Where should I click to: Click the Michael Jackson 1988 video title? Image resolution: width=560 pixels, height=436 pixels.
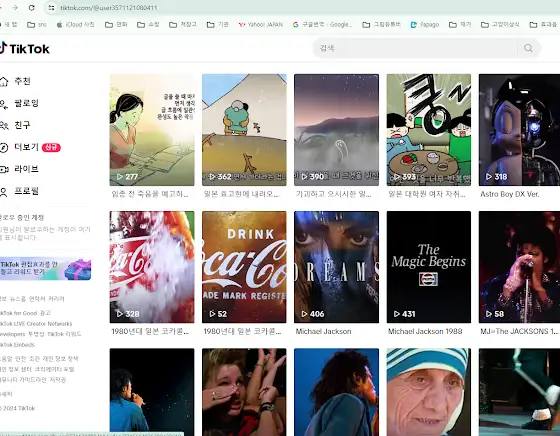click(x=425, y=331)
